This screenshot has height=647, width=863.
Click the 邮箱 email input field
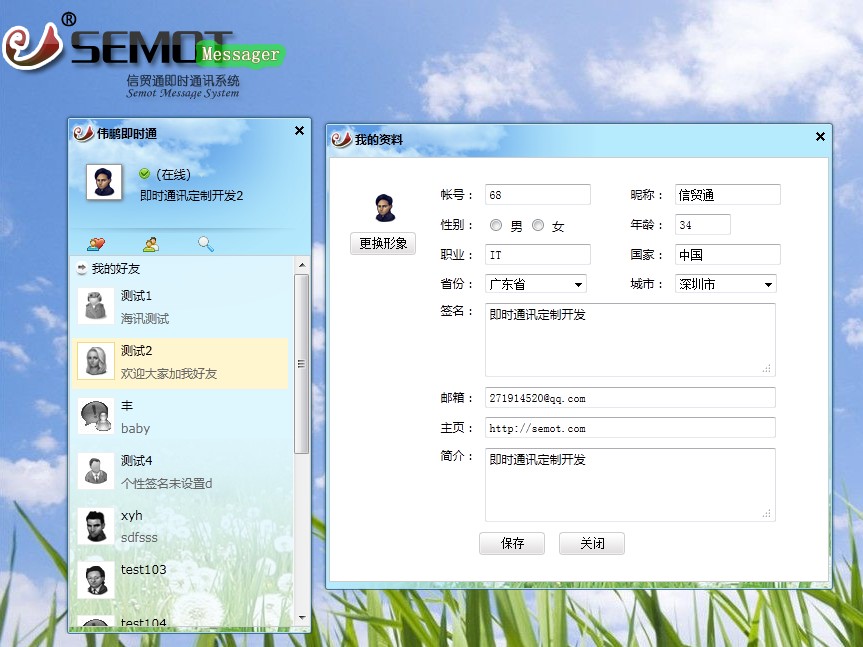pyautogui.click(x=630, y=398)
